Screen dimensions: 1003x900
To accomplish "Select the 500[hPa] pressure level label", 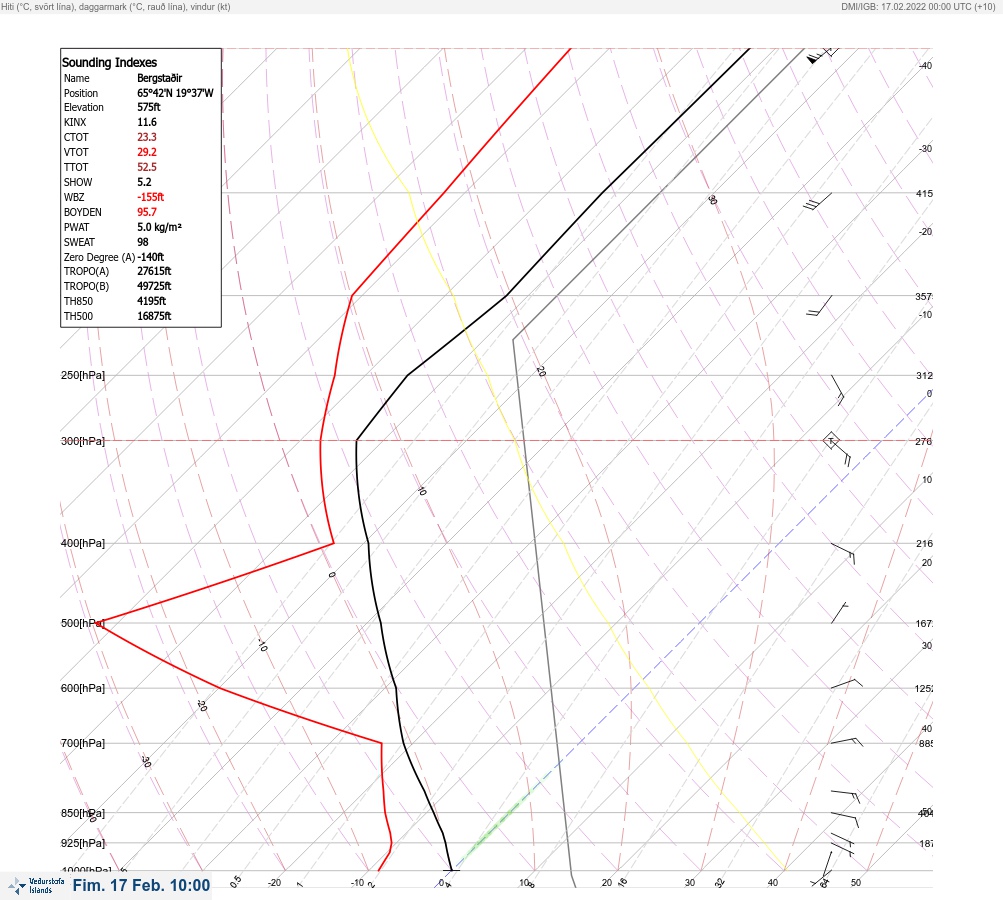I will point(83,623).
